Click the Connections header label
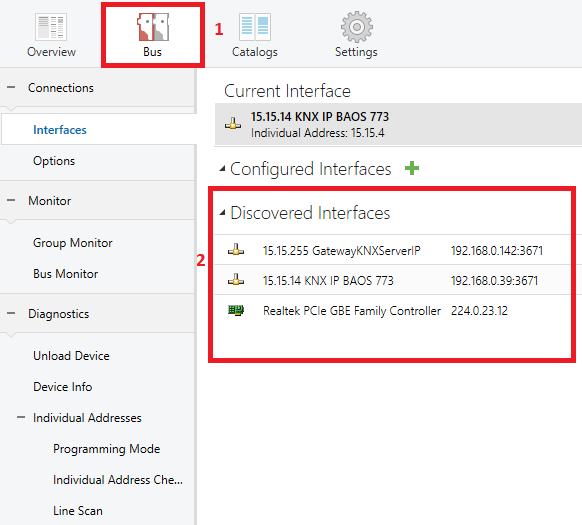Image resolution: width=582 pixels, height=525 pixels. [61, 88]
